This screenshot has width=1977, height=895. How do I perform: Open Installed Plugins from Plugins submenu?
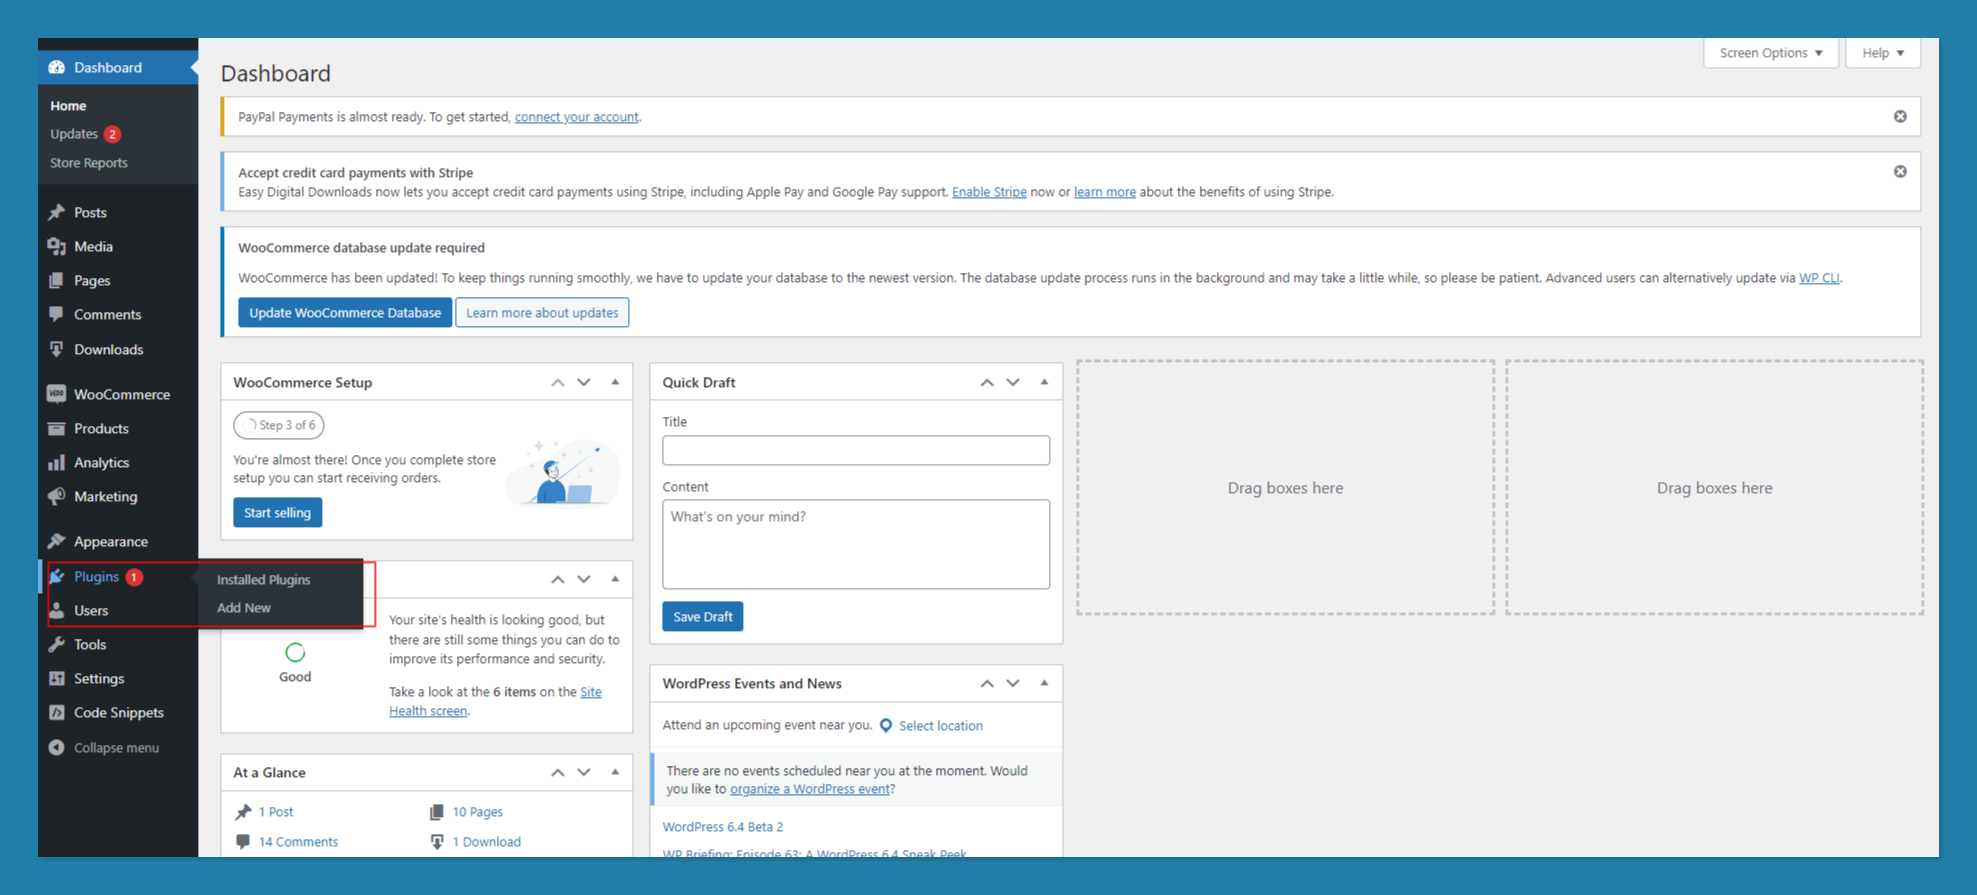(263, 579)
